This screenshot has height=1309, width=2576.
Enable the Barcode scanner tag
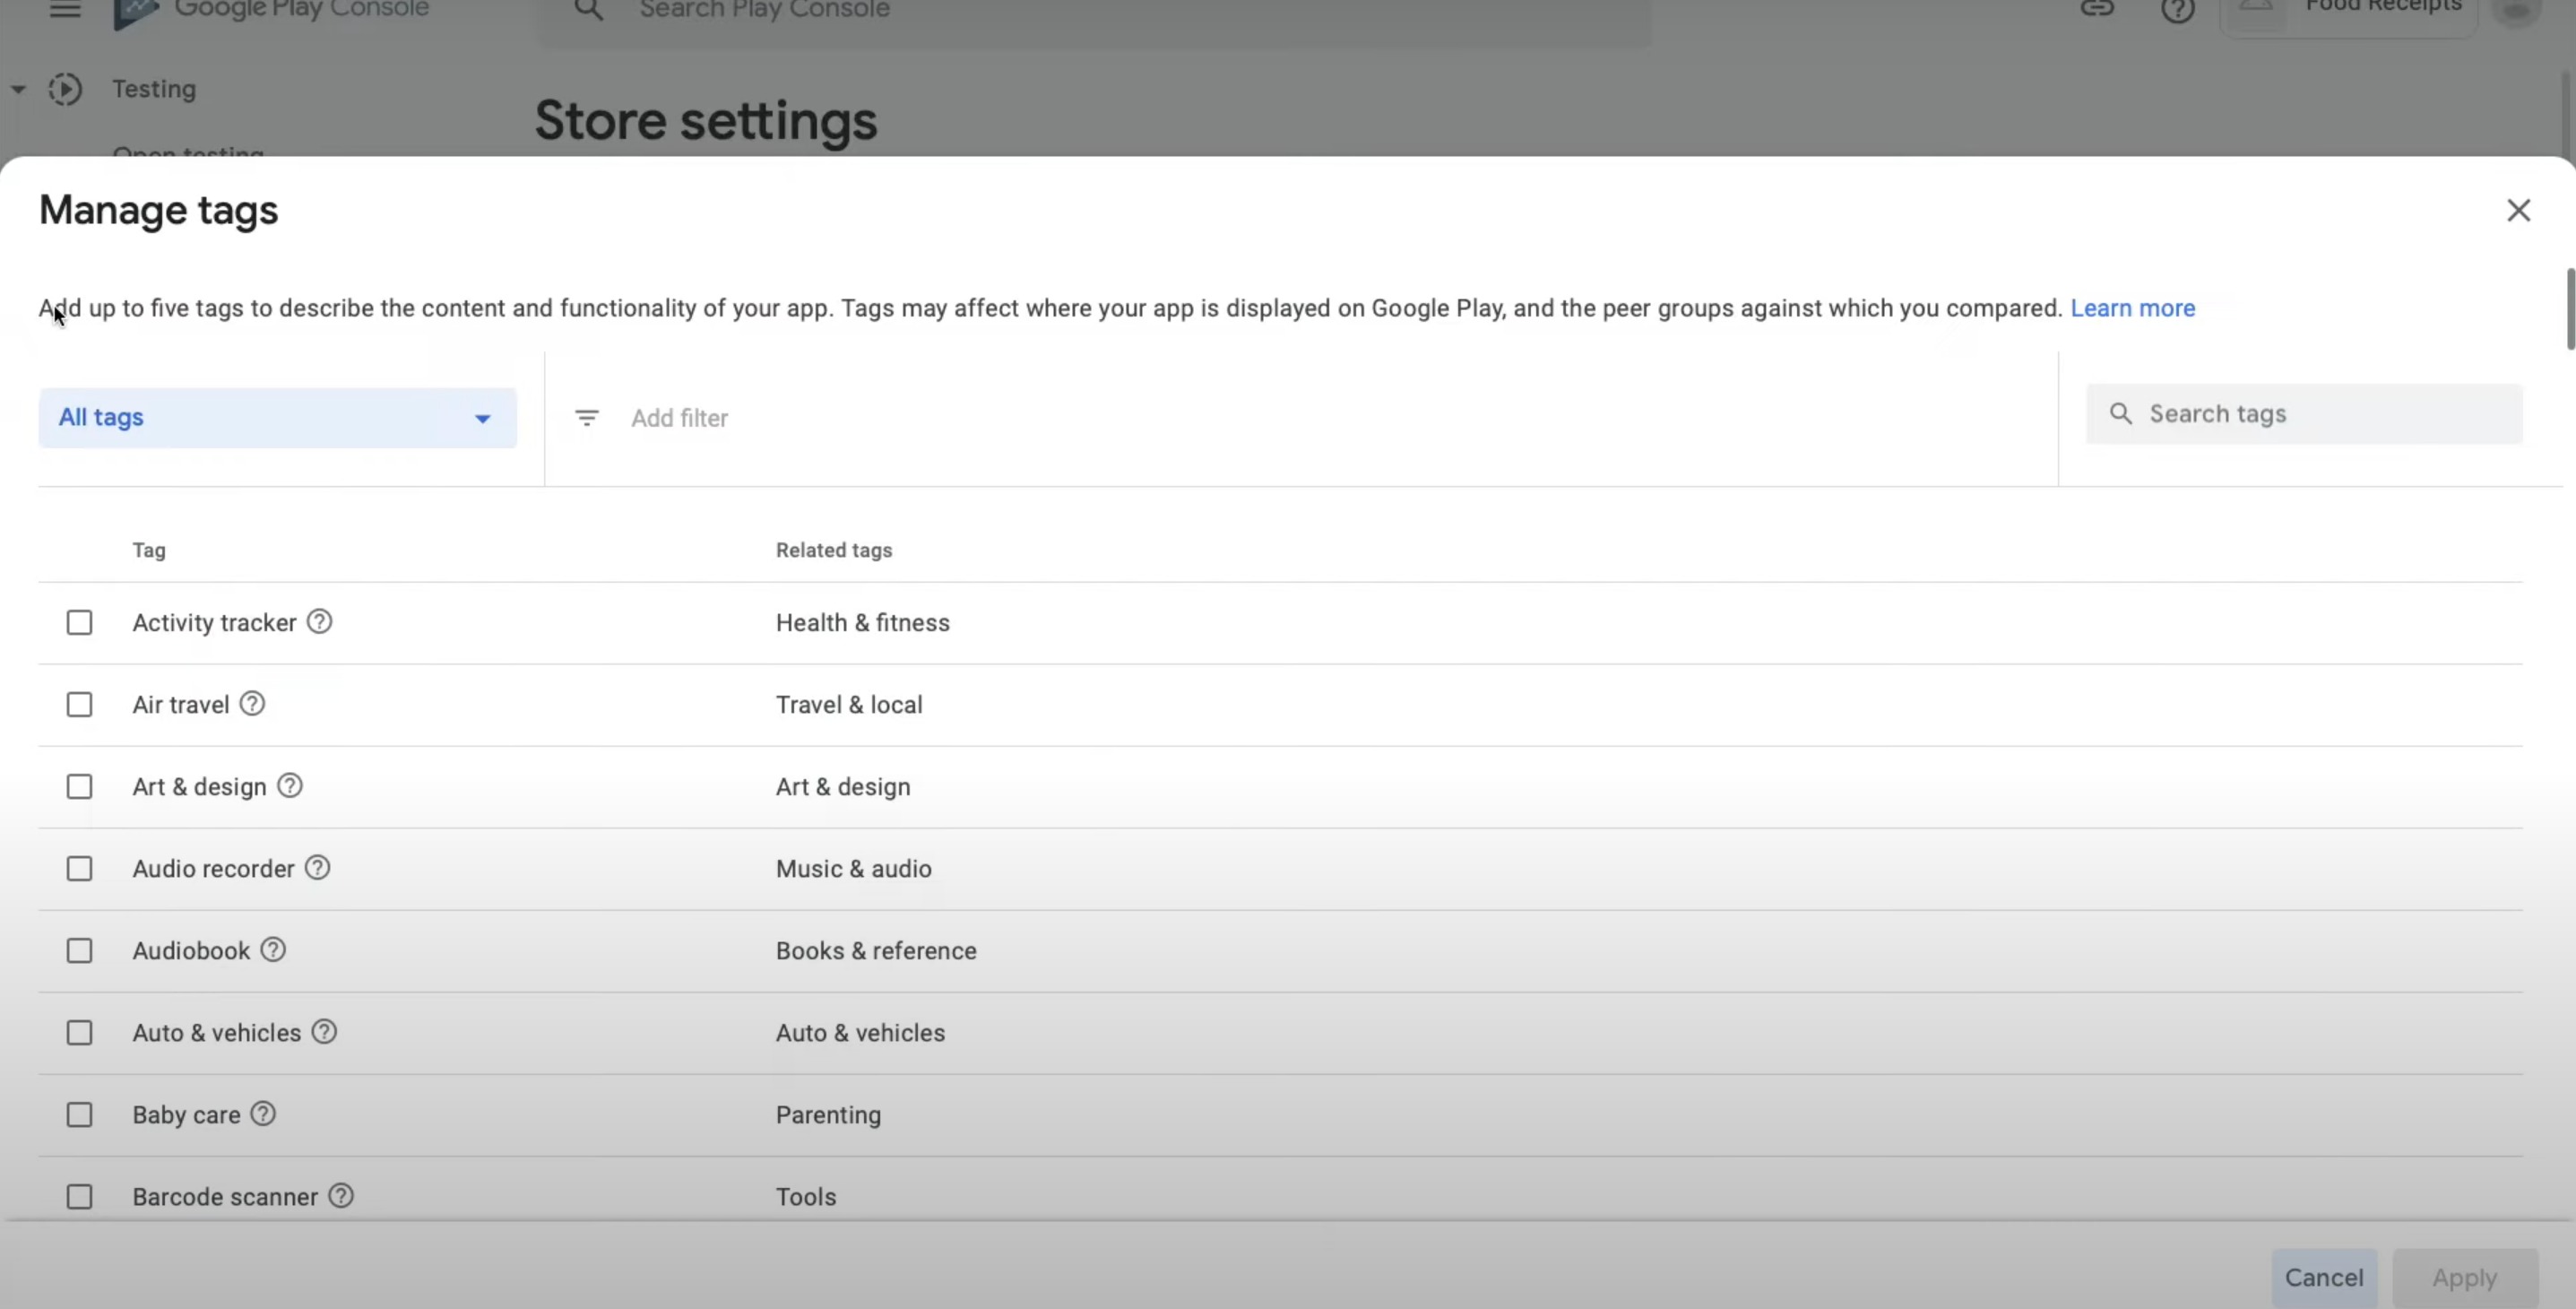point(79,1196)
